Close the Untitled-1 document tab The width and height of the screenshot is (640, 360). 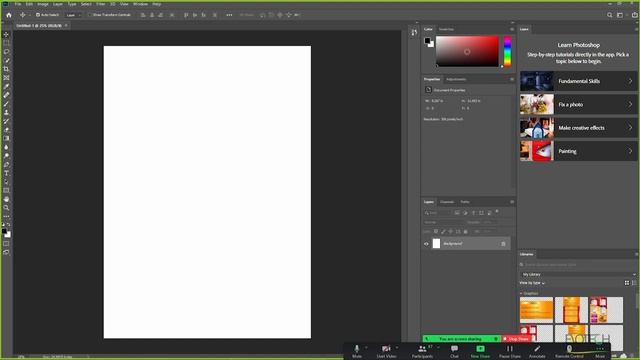(66, 25)
